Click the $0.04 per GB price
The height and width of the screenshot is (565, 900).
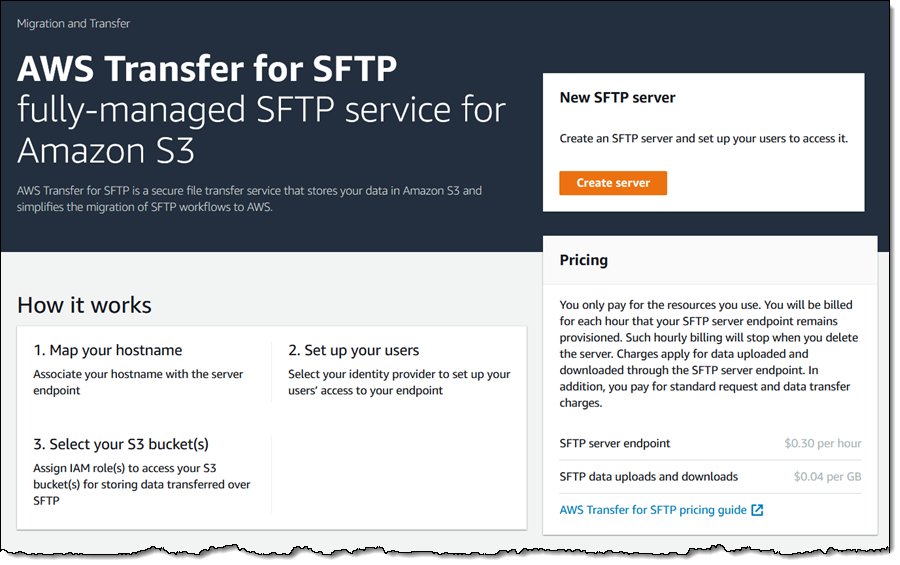tap(827, 477)
